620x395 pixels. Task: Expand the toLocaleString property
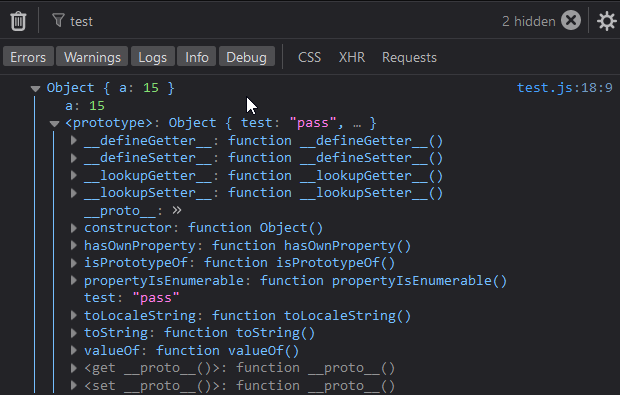(74, 315)
